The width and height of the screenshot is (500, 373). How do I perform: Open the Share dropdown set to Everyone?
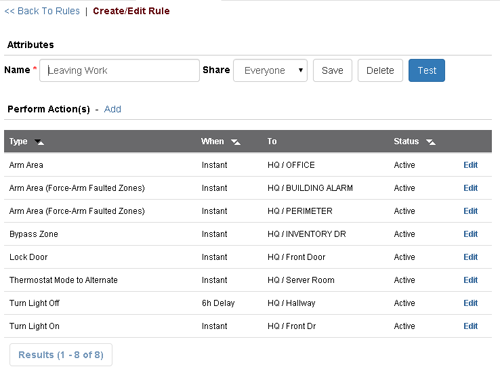click(270, 70)
